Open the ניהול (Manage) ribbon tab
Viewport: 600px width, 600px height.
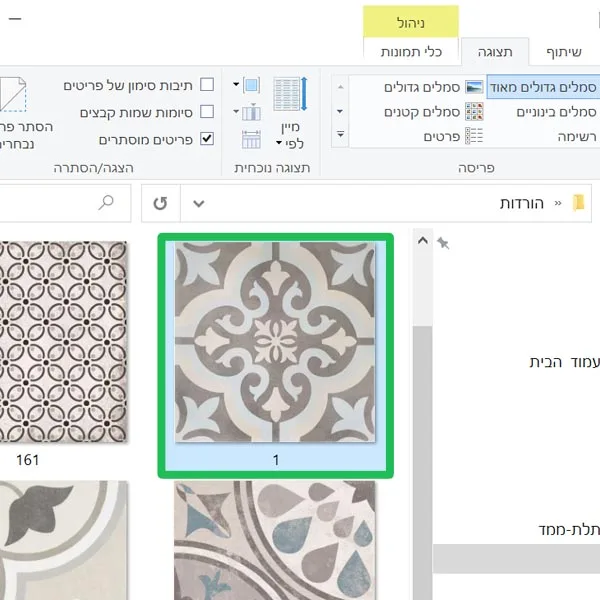411,22
